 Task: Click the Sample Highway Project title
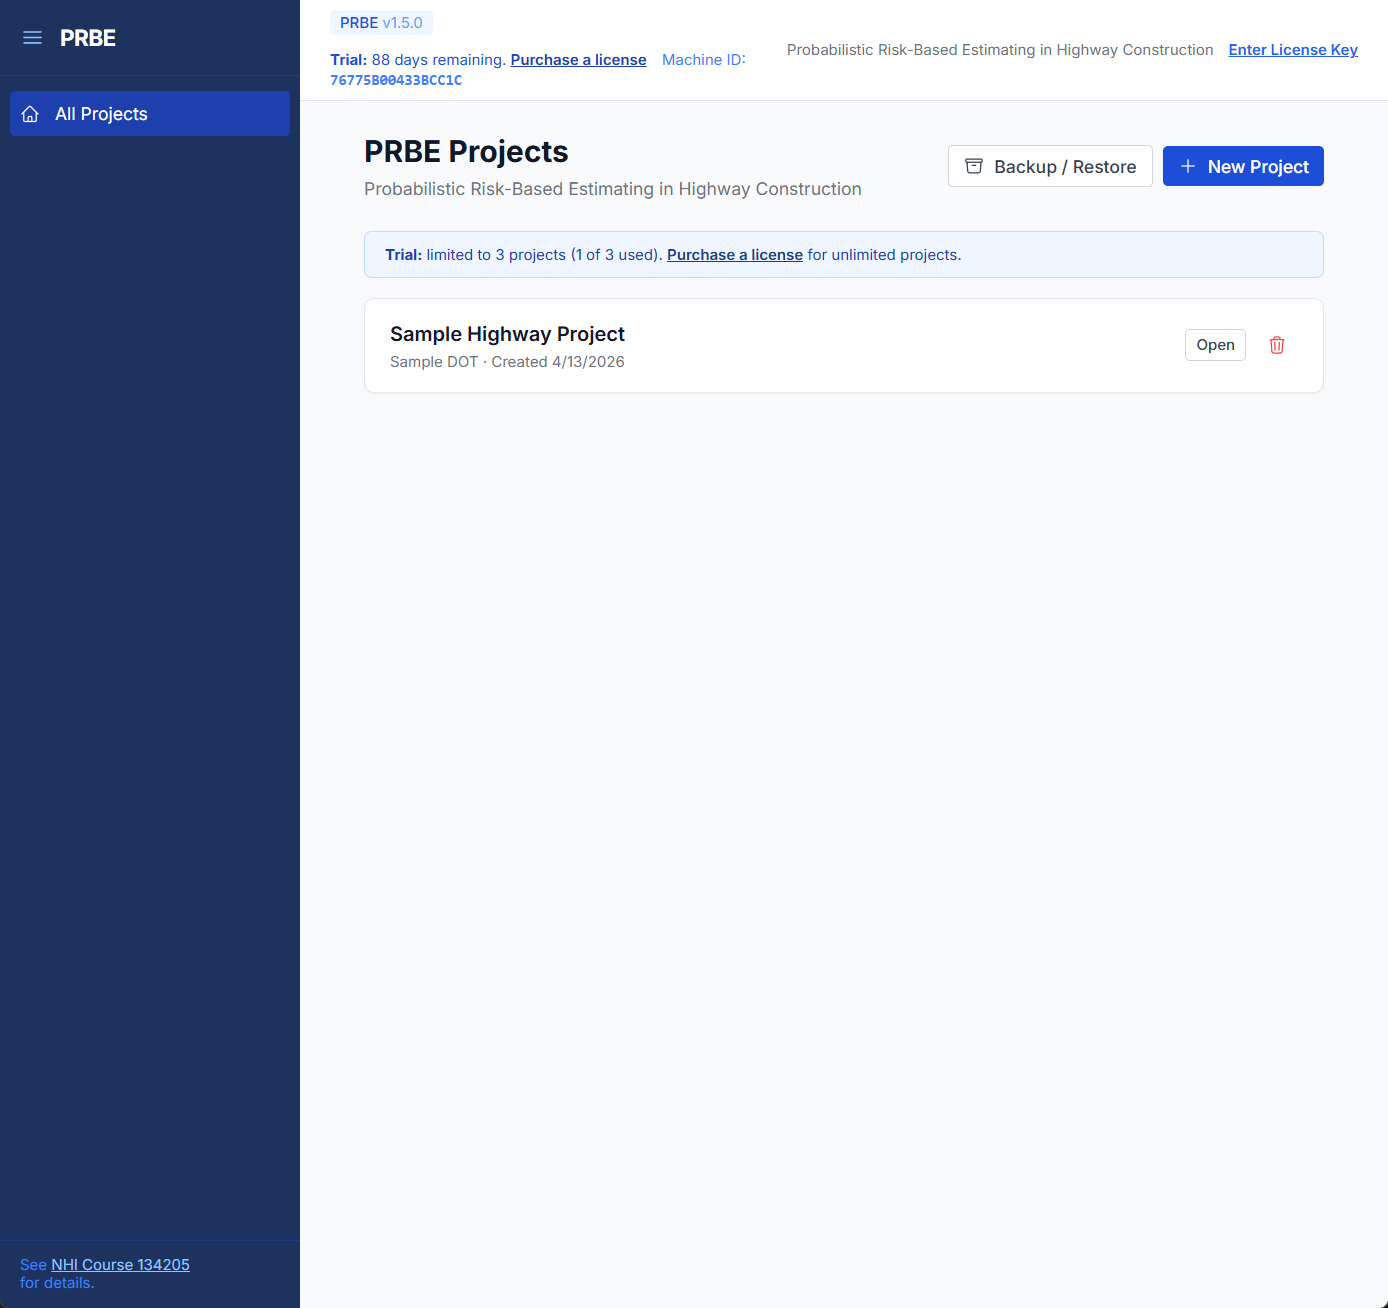(x=507, y=333)
